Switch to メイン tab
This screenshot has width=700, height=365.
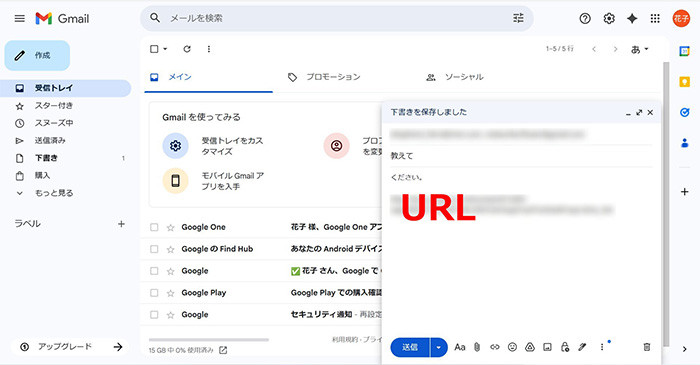tap(208, 77)
